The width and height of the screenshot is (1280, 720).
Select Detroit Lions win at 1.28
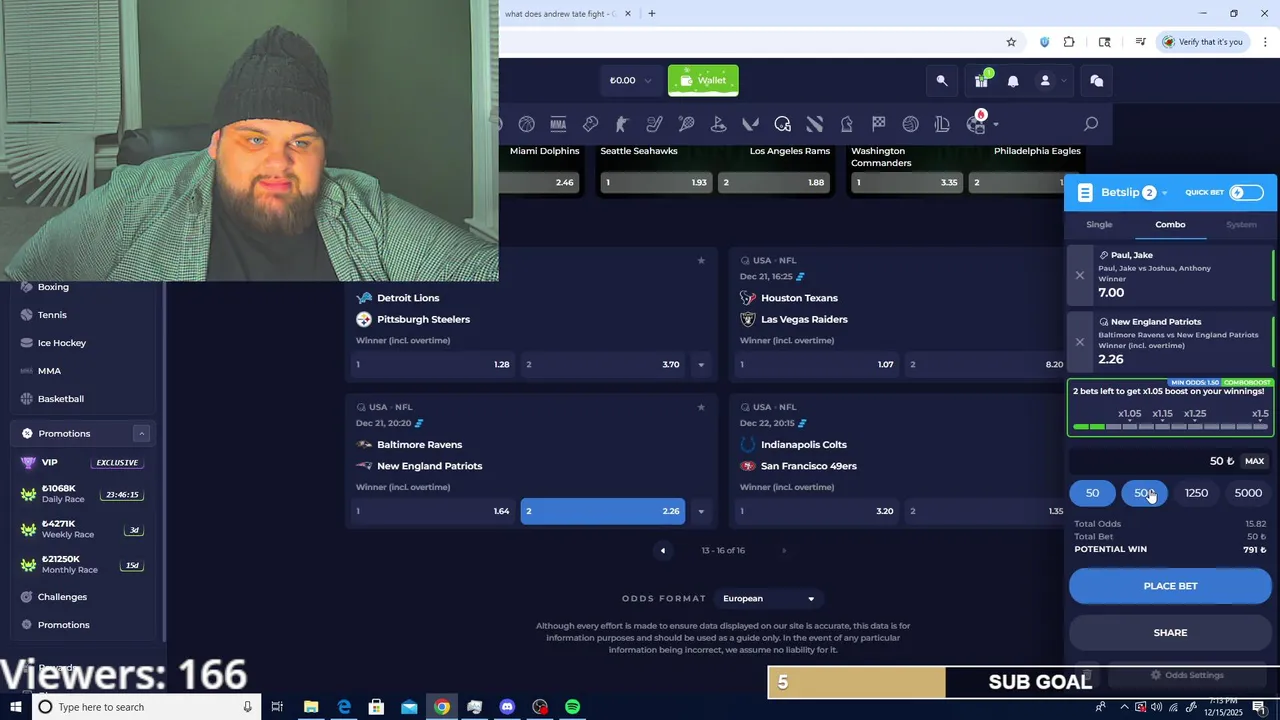point(432,364)
